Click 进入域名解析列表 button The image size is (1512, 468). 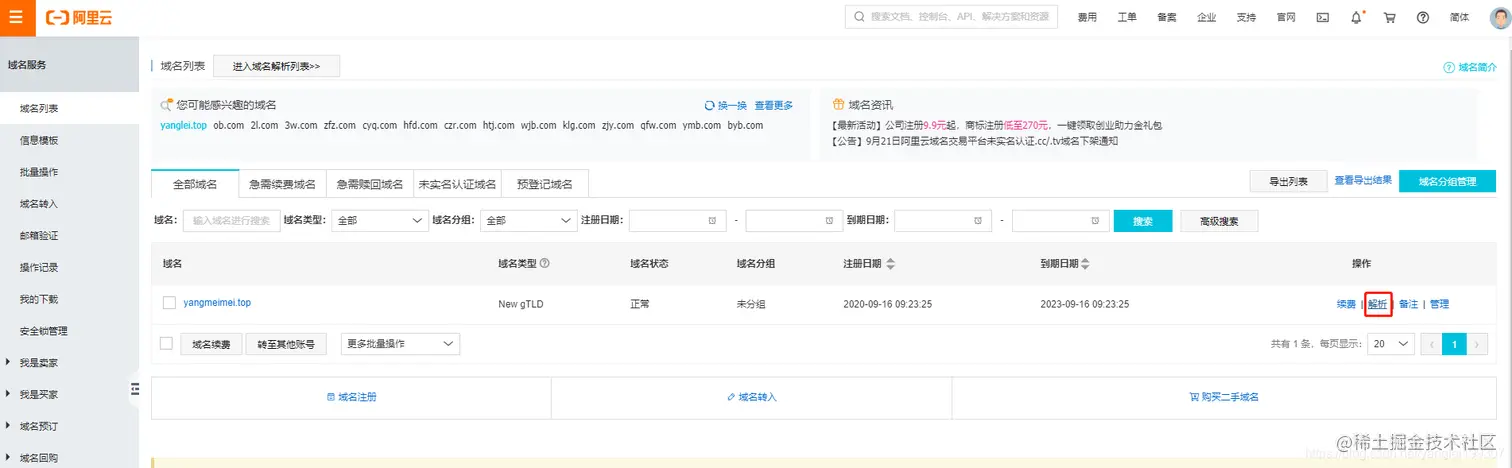point(277,66)
